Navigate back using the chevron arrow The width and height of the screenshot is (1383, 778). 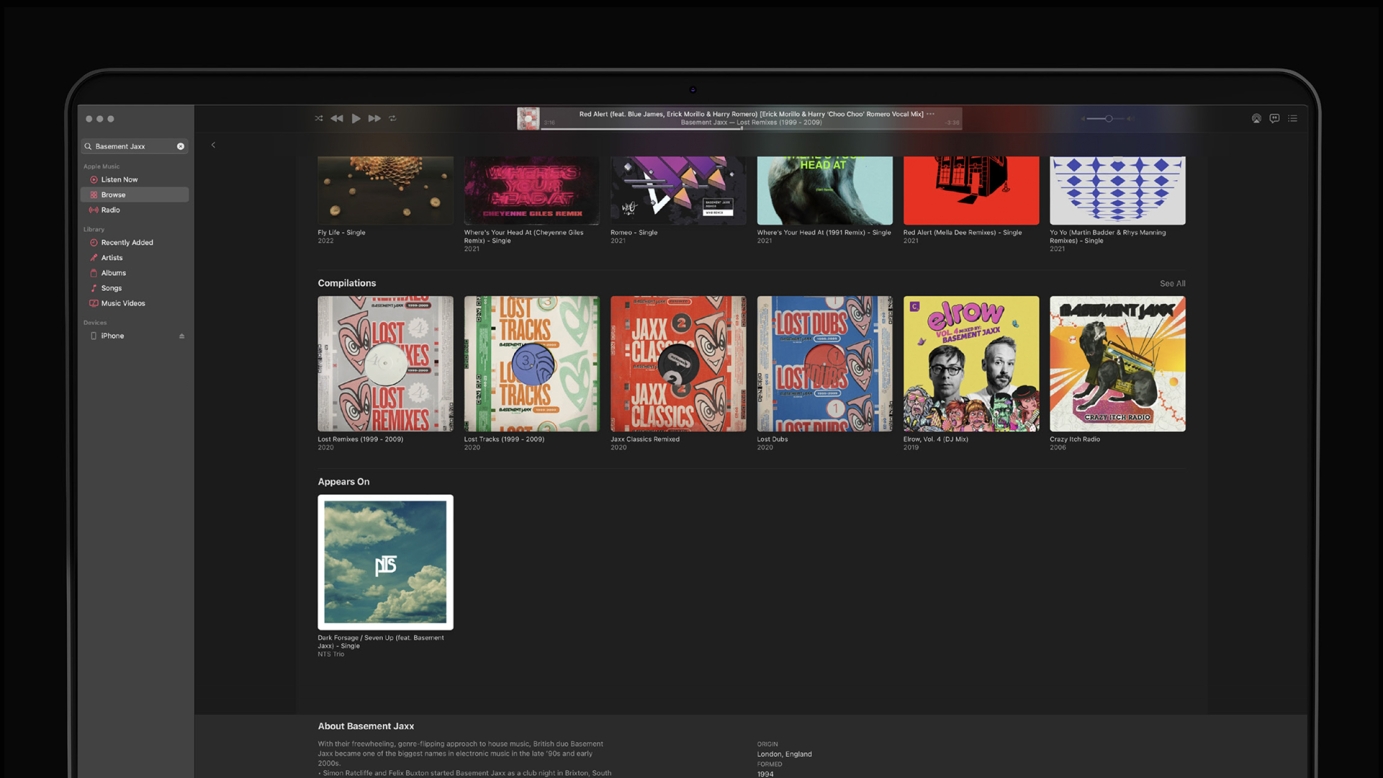coord(213,145)
